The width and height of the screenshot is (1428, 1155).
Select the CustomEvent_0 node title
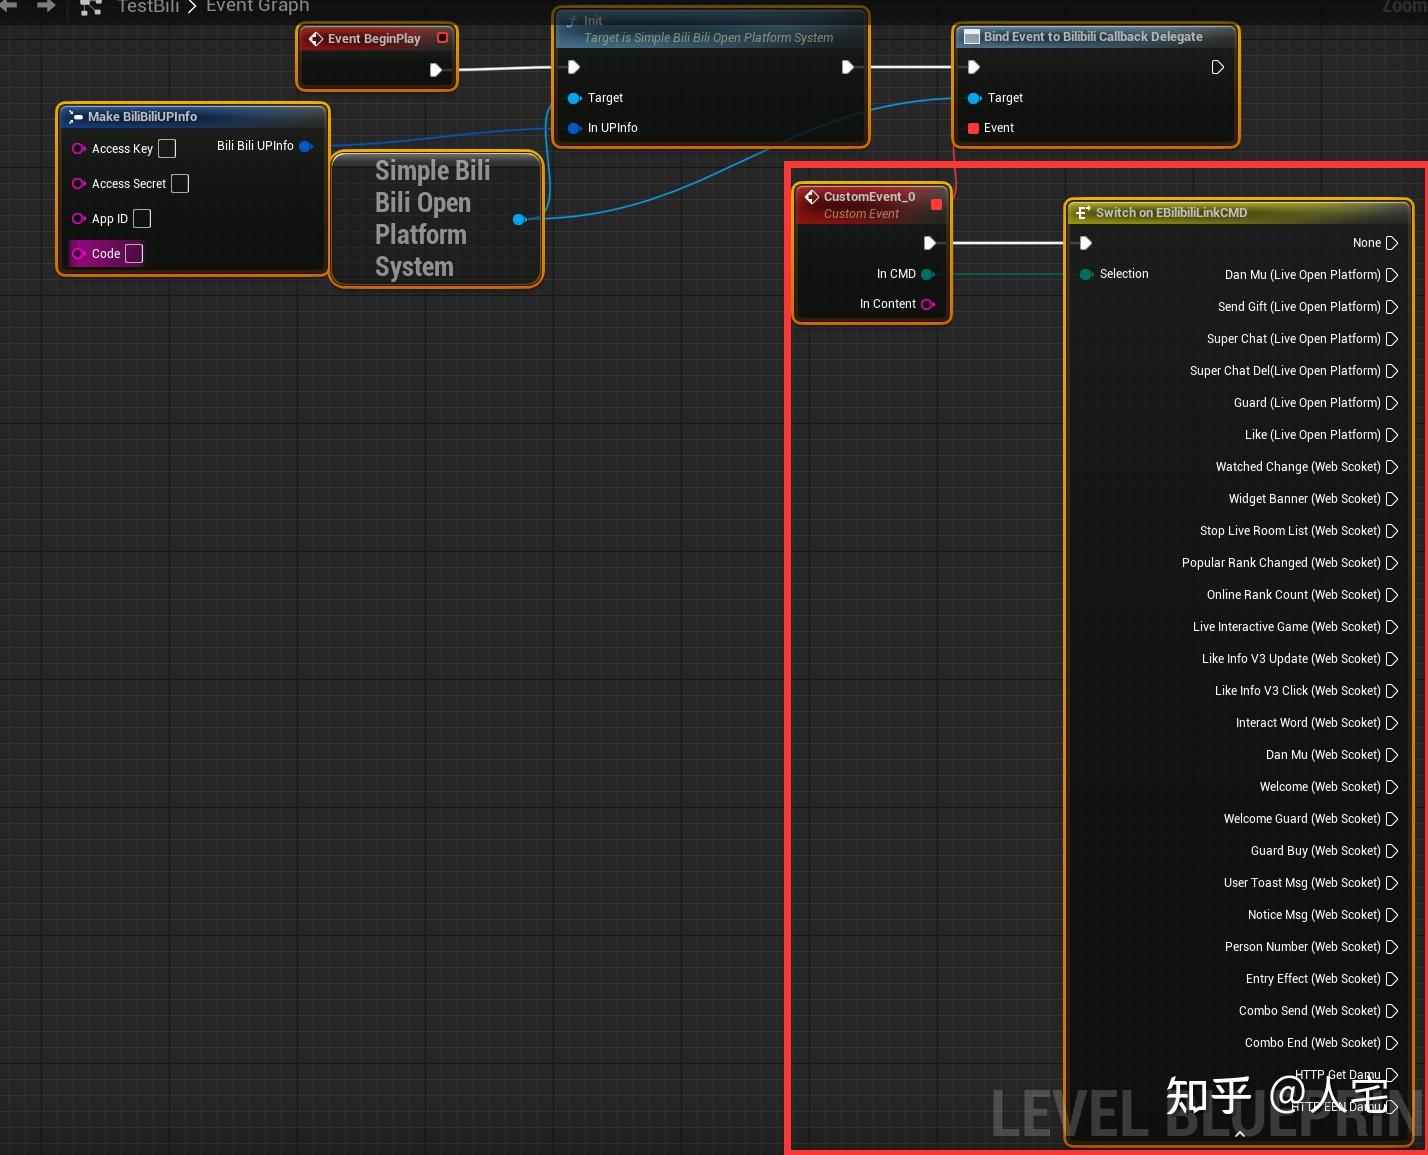click(869, 197)
